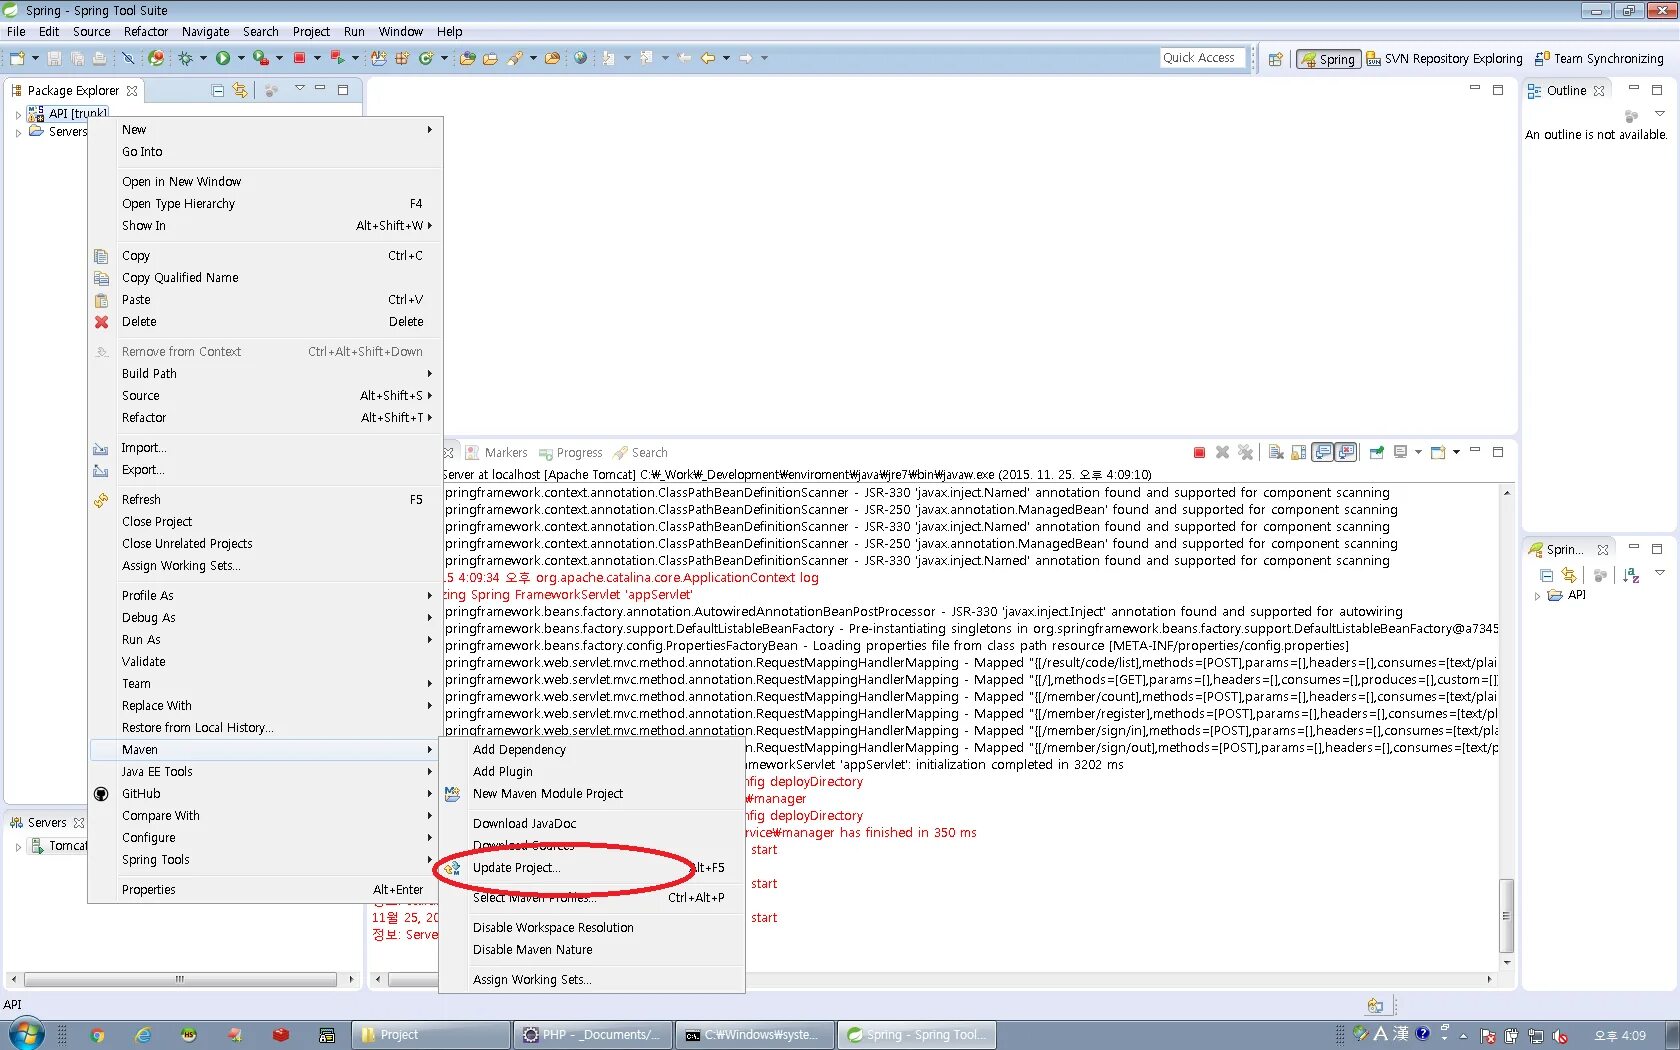Switch to the Spring perspective
This screenshot has width=1680, height=1050.
[x=1328, y=59]
